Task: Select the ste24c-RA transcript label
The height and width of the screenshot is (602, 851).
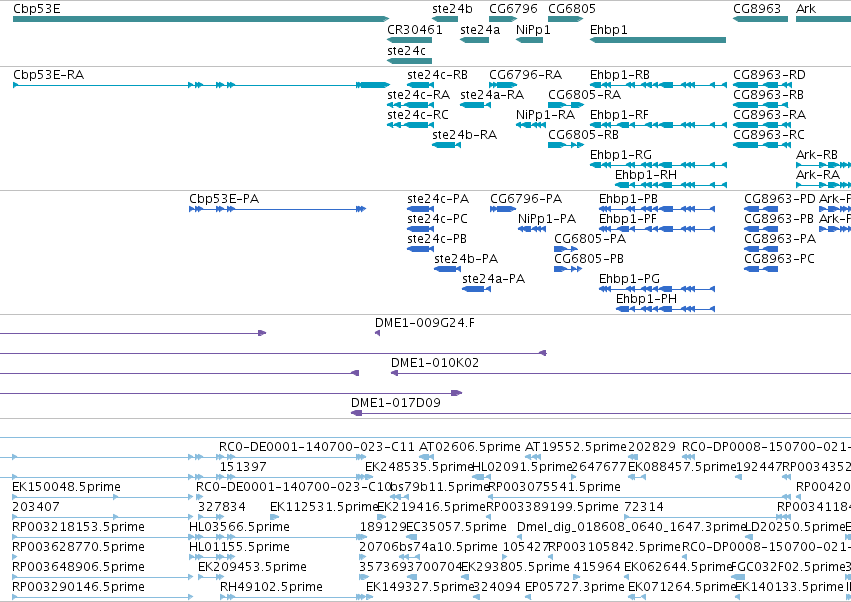Action: 418,95
